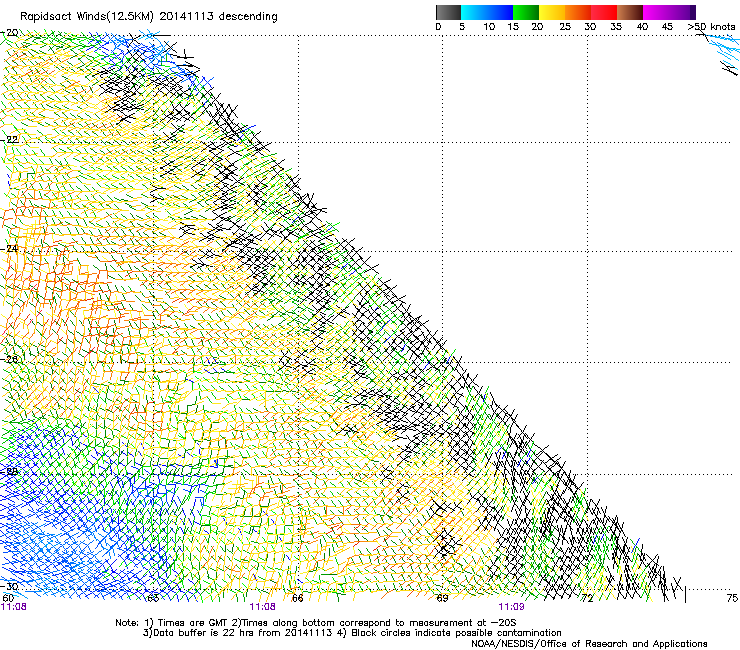Click the note line 'Times are GMT'
Viewport: 740px width, 650px height.
(193, 623)
